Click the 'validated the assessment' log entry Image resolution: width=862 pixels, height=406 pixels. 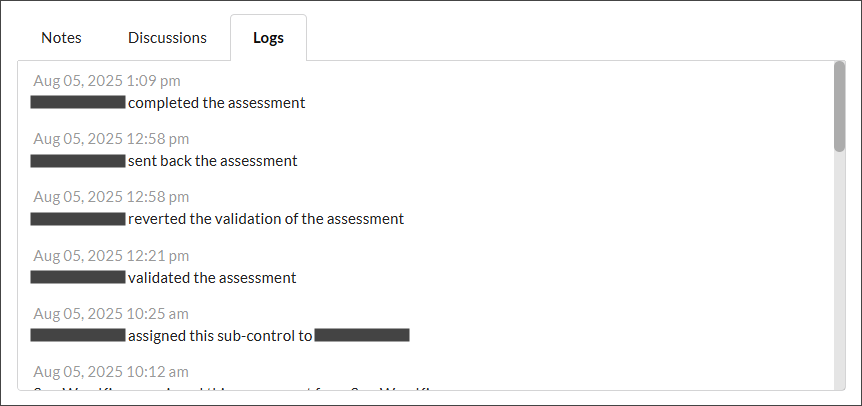(x=212, y=278)
